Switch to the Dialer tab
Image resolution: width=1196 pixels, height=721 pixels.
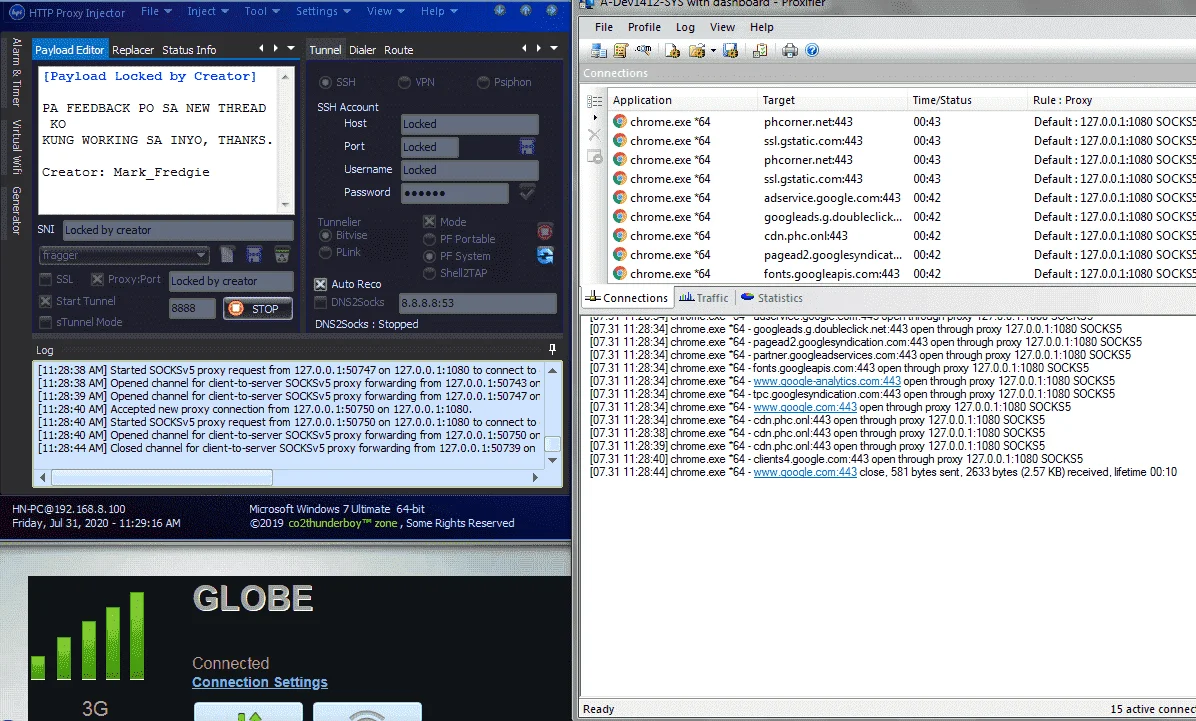pos(362,50)
